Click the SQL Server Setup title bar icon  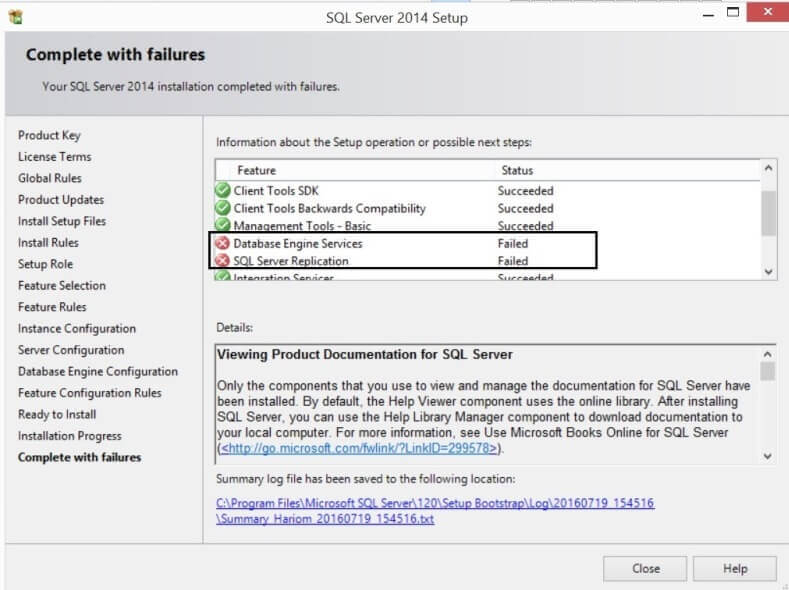pyautogui.click(x=16, y=17)
